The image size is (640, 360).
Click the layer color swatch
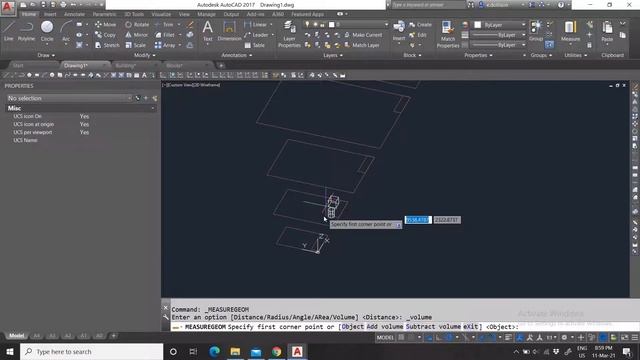(x=332, y=25)
